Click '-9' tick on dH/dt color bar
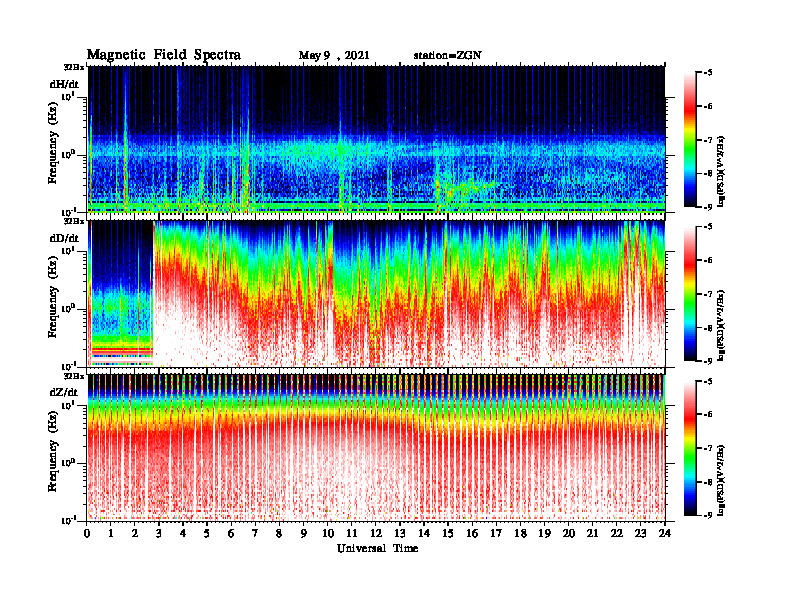Screen dimensions: 792x612 tap(708, 207)
